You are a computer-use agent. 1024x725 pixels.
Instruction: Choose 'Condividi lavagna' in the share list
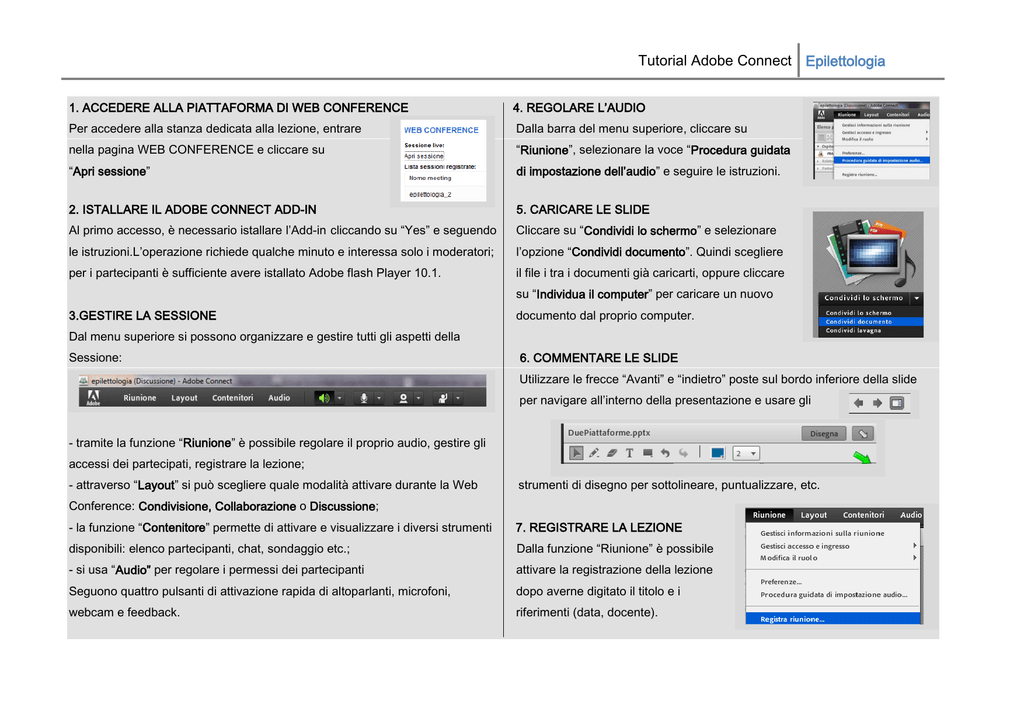853,330
